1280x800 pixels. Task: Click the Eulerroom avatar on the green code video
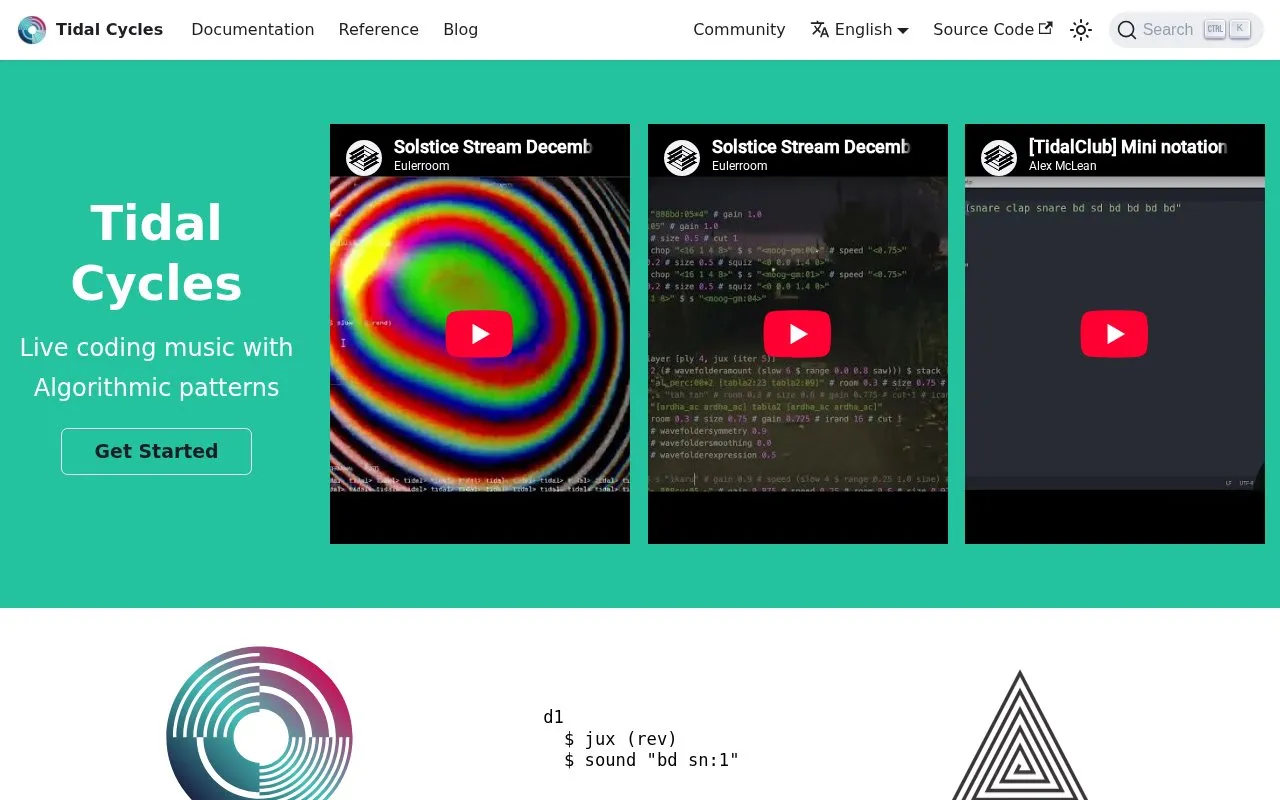[682, 158]
